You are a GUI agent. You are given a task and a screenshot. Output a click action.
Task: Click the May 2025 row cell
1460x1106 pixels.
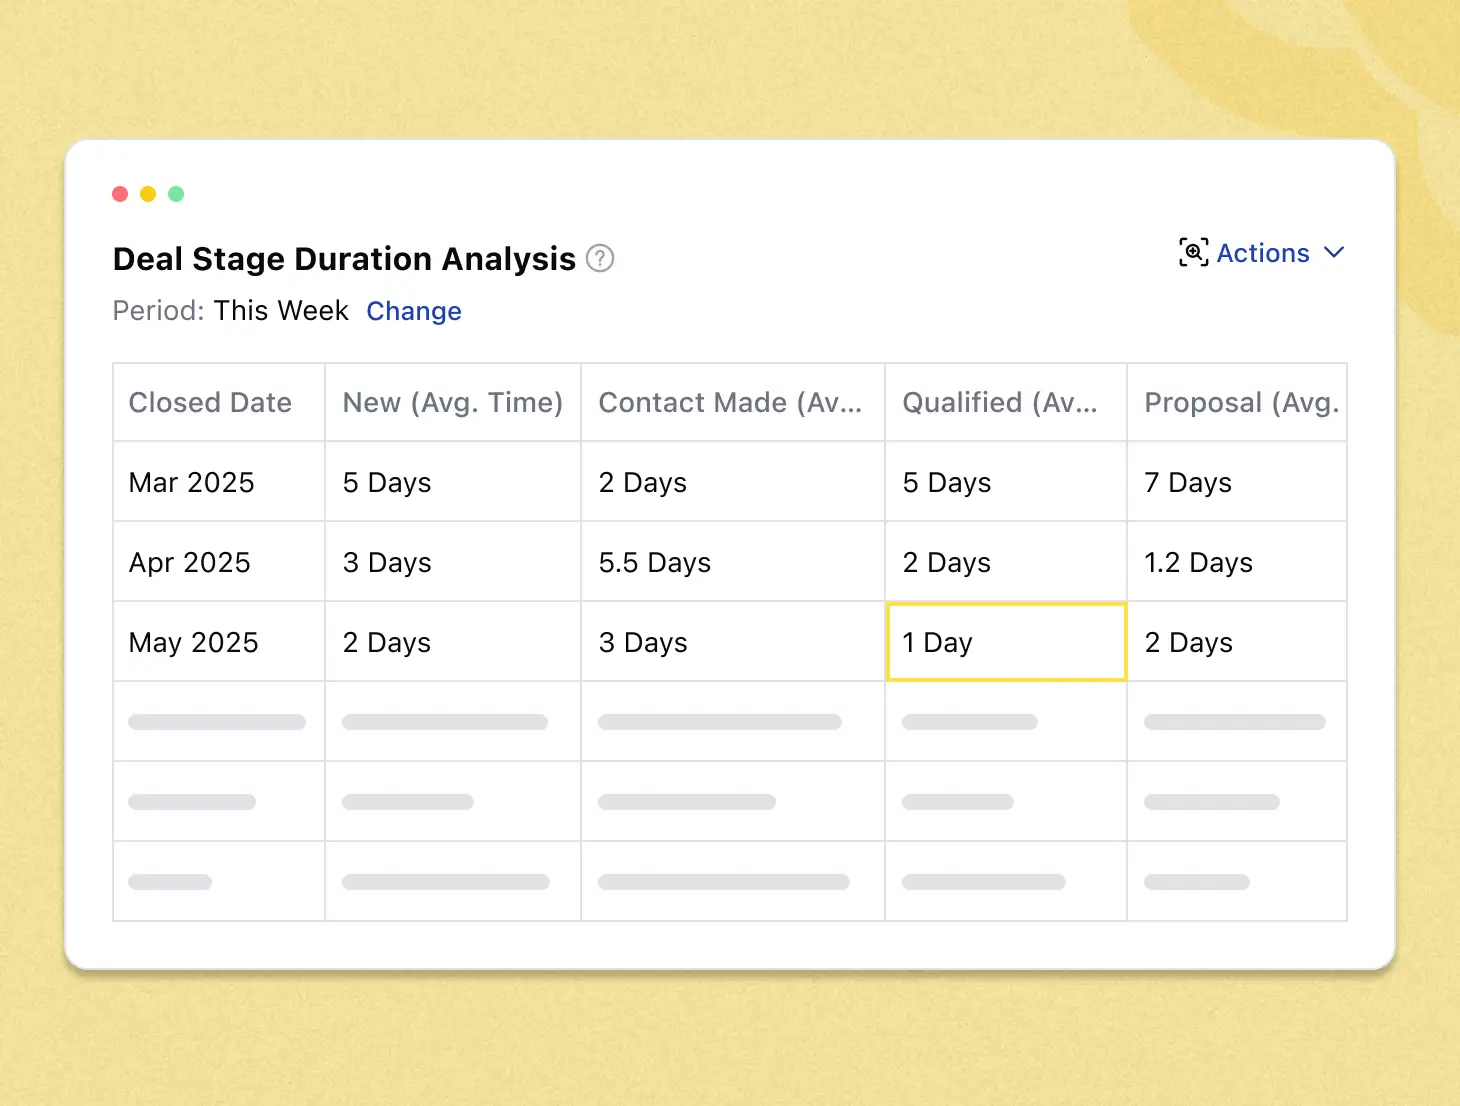pyautogui.click(x=219, y=642)
